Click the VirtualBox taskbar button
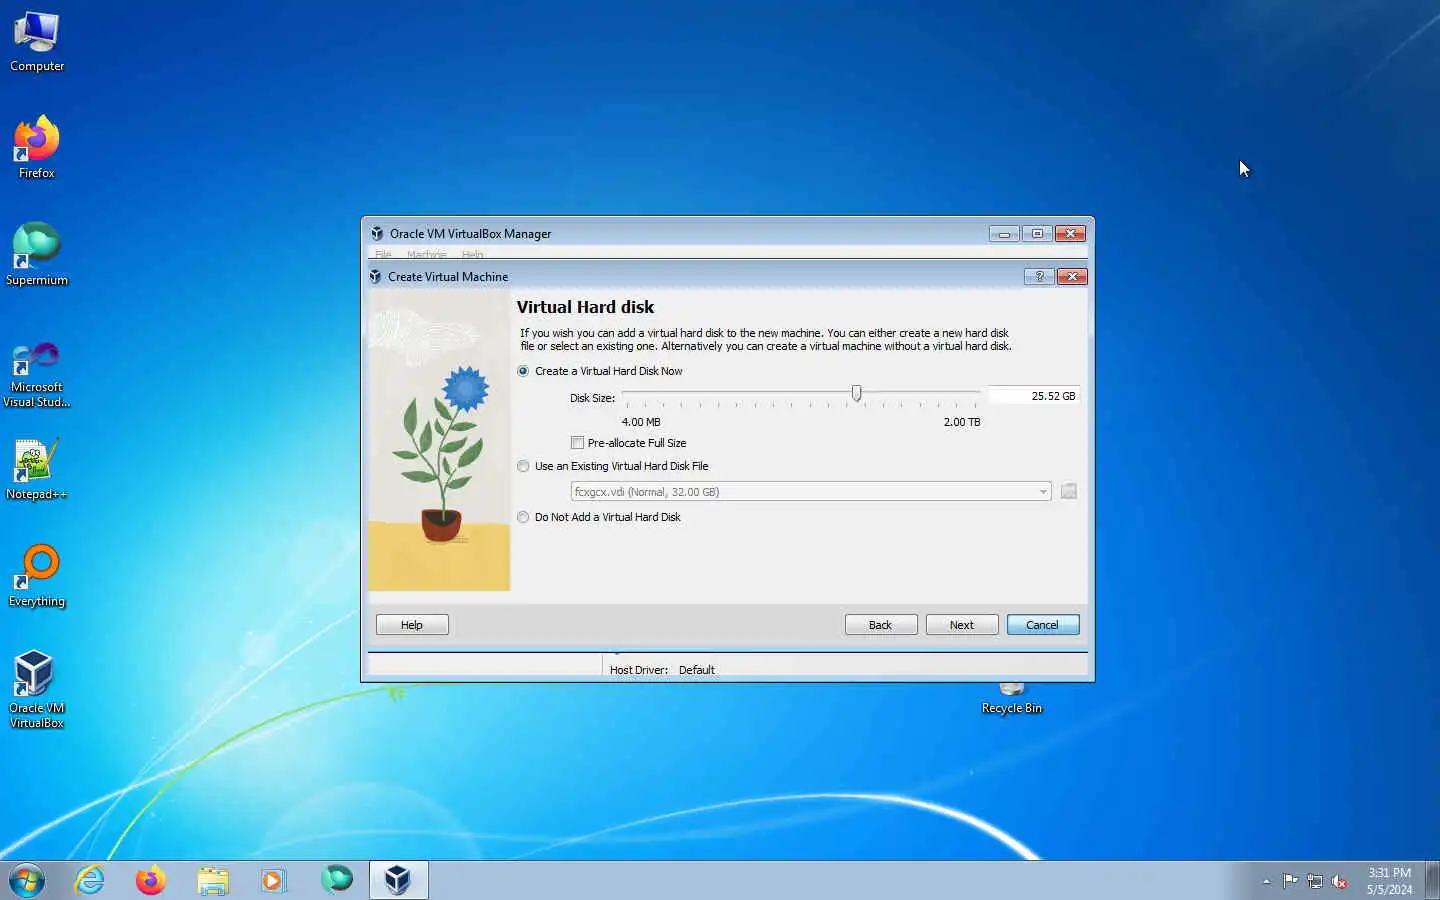 398,881
